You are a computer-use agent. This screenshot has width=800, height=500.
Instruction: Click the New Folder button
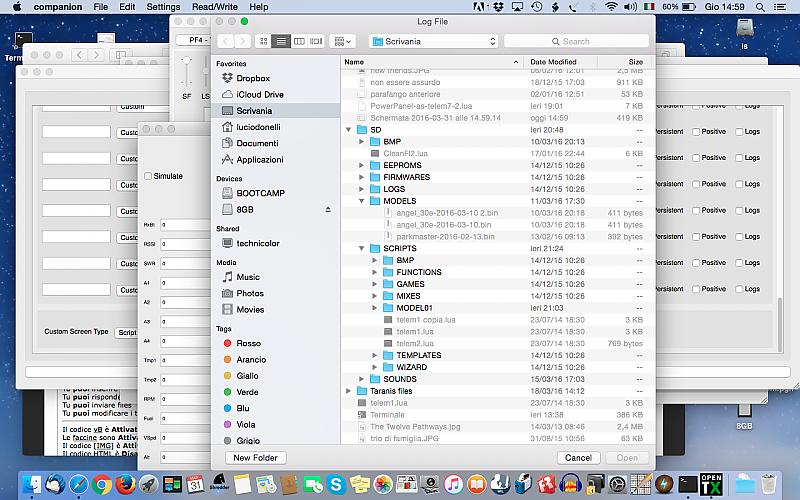click(255, 458)
